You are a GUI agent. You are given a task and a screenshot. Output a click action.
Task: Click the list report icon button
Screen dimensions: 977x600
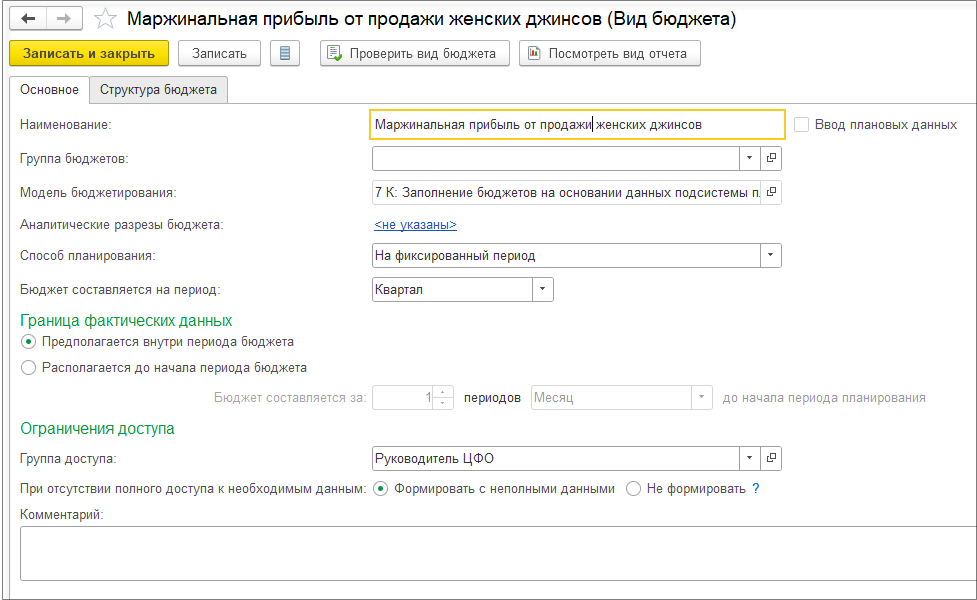pos(285,53)
